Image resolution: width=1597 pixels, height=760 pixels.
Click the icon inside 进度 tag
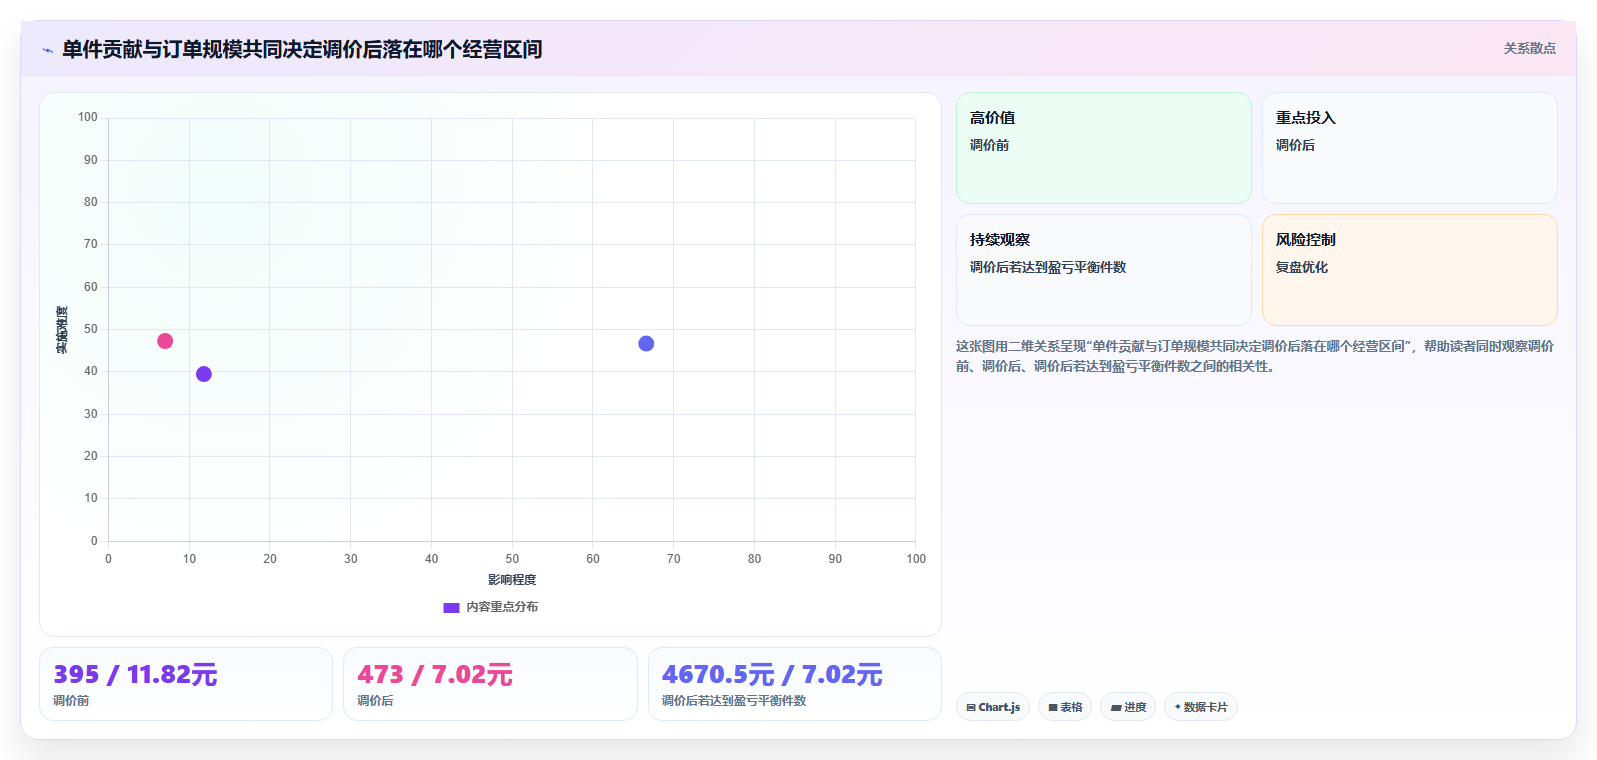coord(1116,707)
